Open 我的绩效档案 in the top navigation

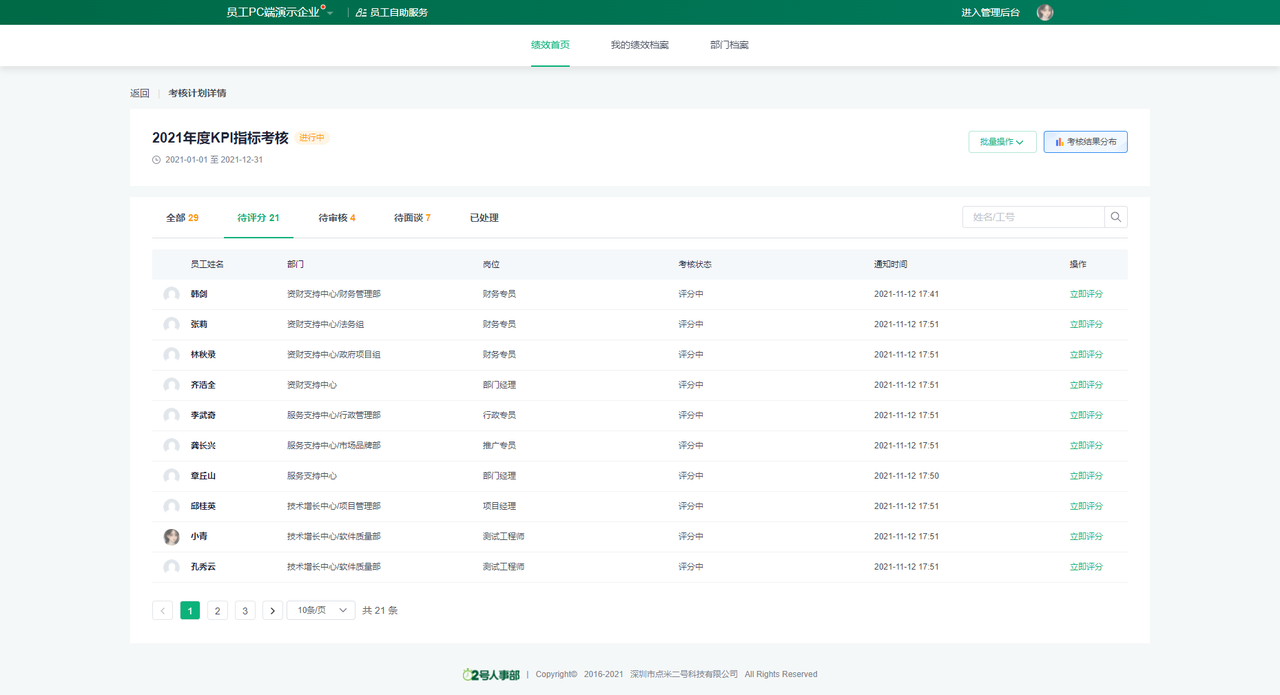[639, 46]
